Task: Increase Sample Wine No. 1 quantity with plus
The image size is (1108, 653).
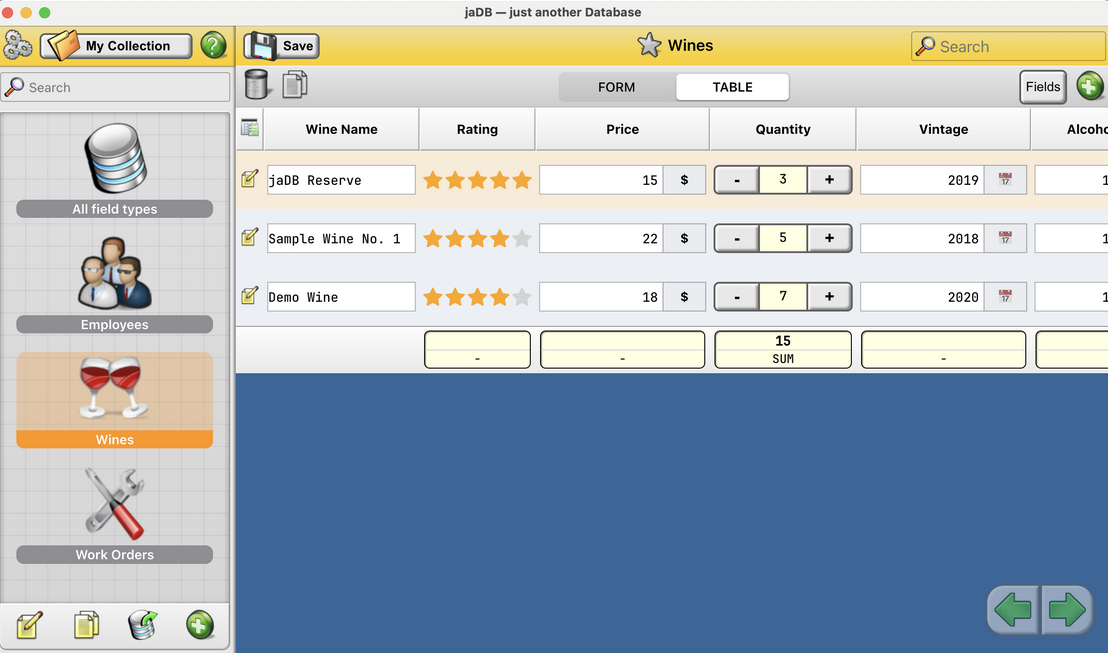Action: (x=829, y=238)
